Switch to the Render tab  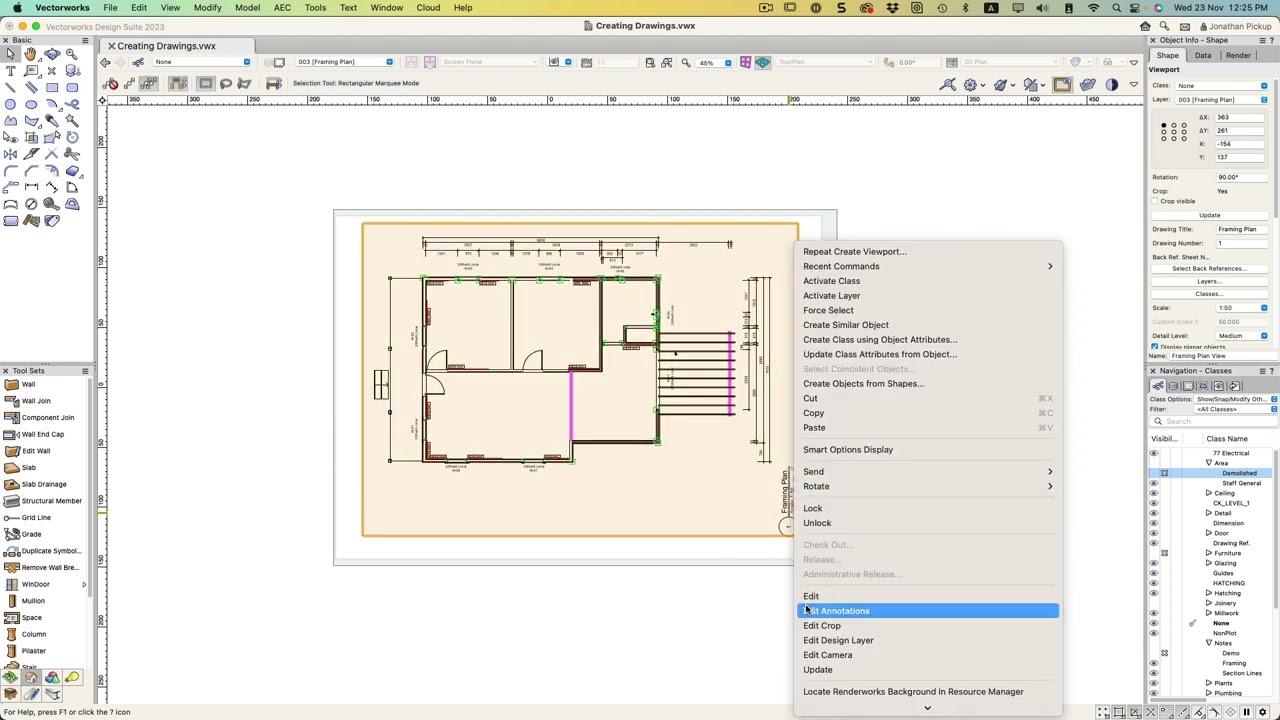[x=1238, y=55]
